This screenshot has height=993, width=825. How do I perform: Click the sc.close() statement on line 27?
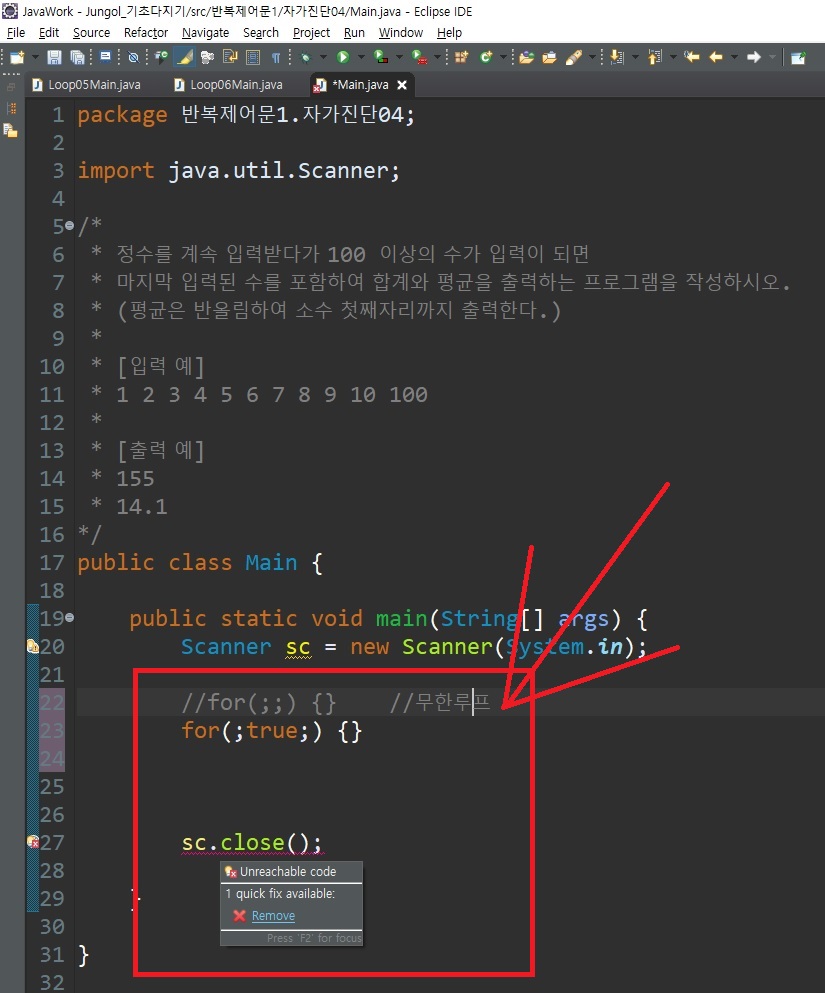coord(252,843)
